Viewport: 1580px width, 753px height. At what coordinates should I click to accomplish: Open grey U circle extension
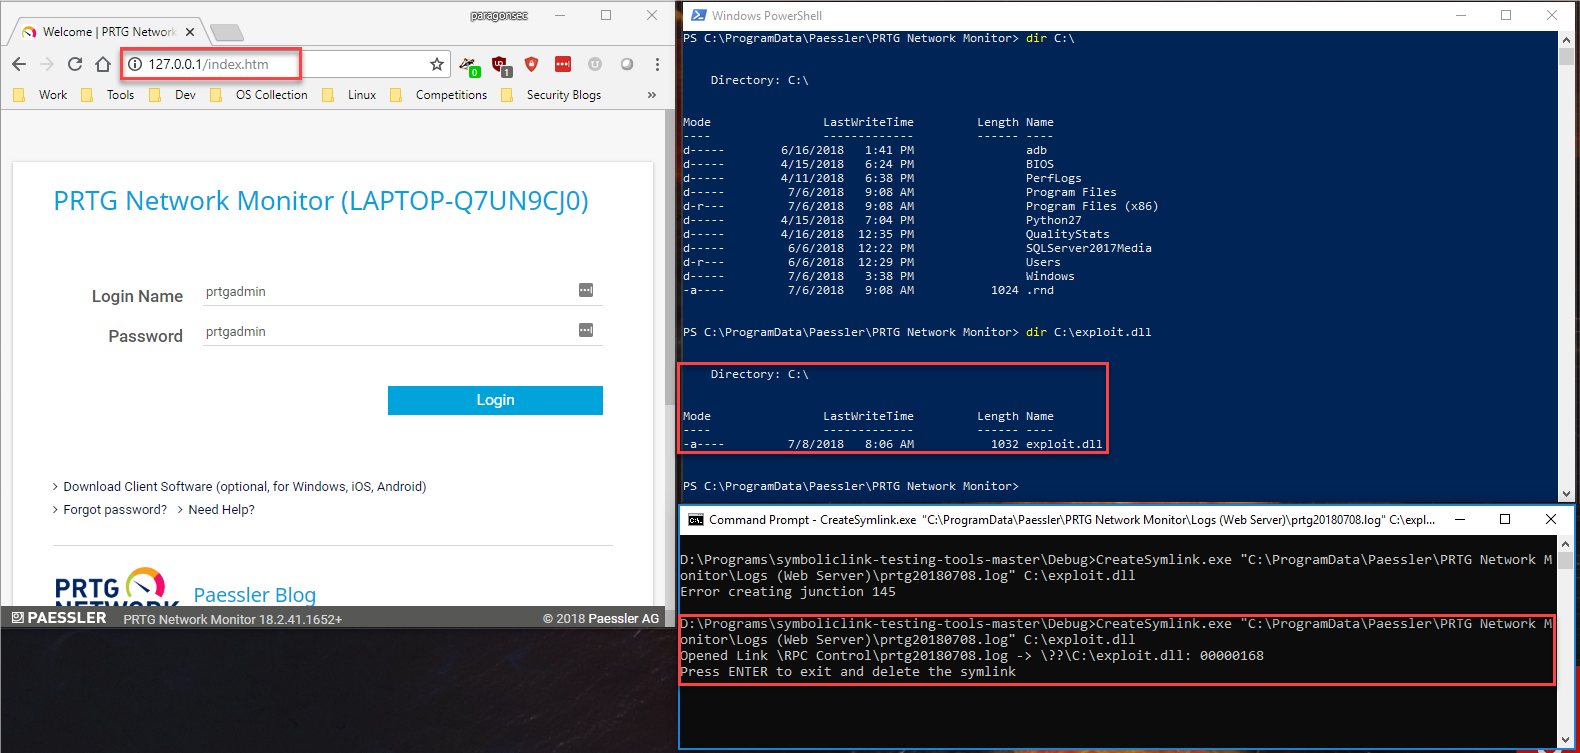[x=595, y=64]
